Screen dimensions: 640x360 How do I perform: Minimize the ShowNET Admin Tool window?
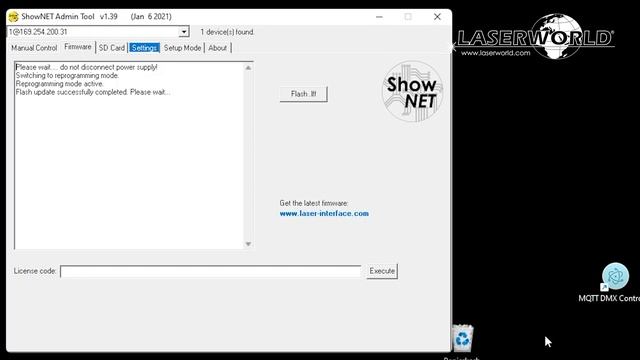[379, 17]
